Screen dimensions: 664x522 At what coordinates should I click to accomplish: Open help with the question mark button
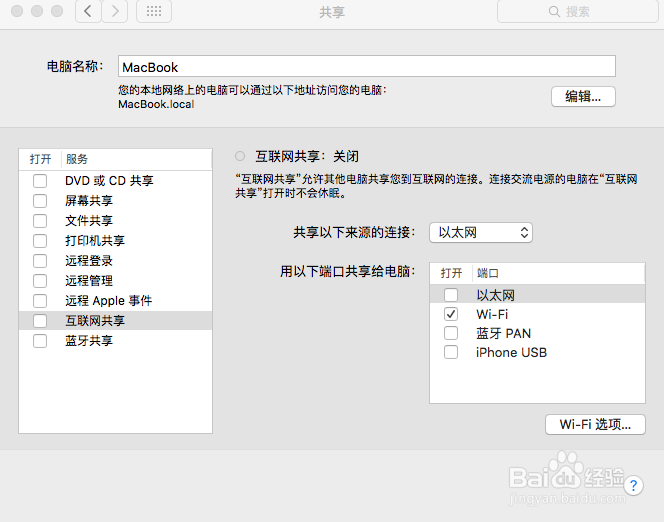pos(633,485)
